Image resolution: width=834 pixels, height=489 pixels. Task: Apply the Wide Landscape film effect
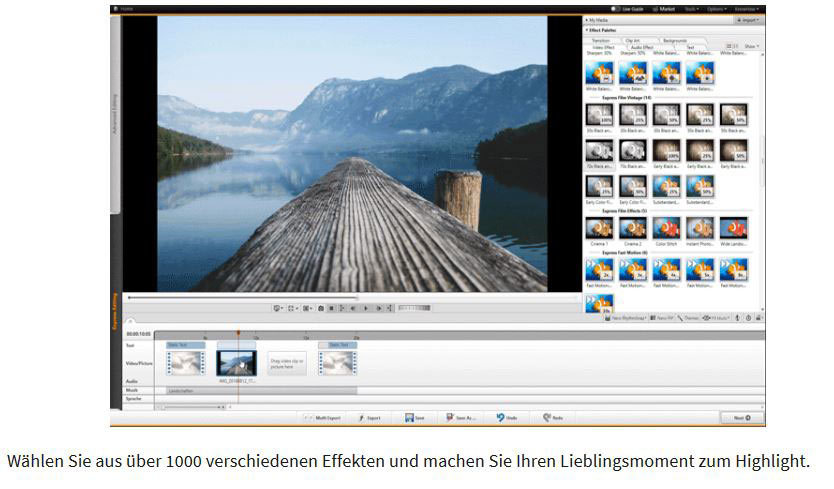click(733, 228)
